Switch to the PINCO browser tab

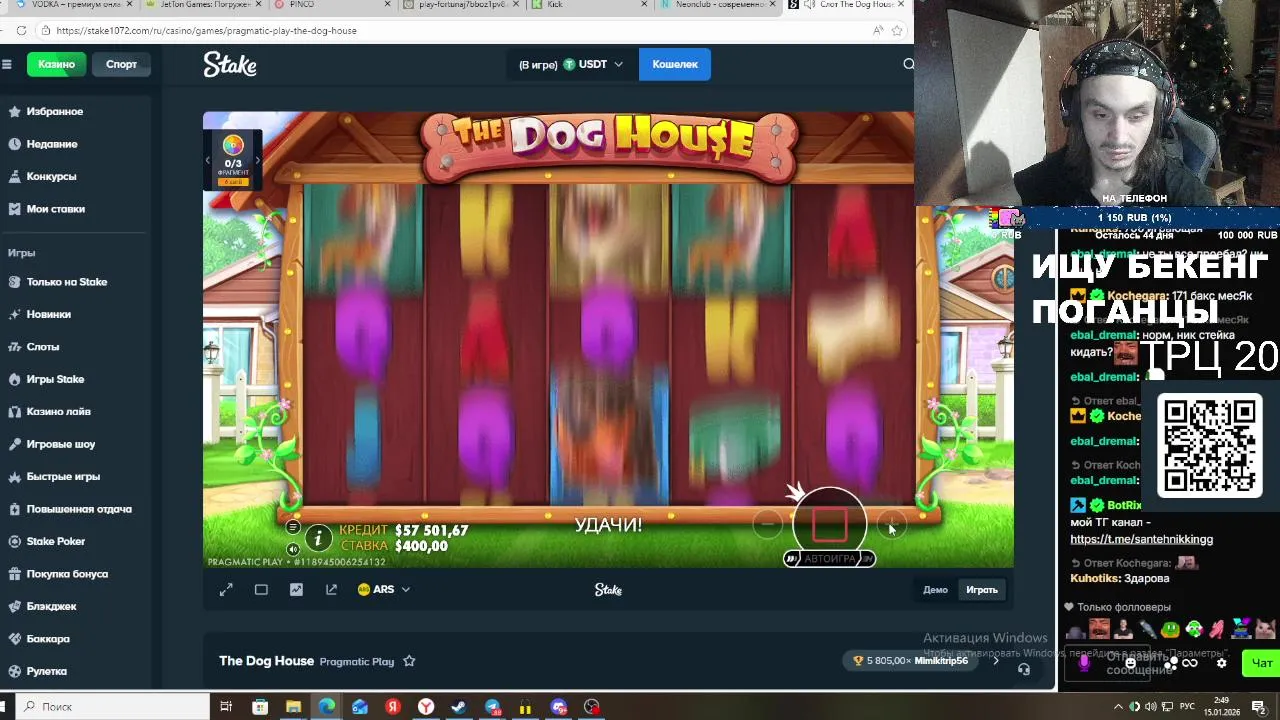(x=330, y=5)
